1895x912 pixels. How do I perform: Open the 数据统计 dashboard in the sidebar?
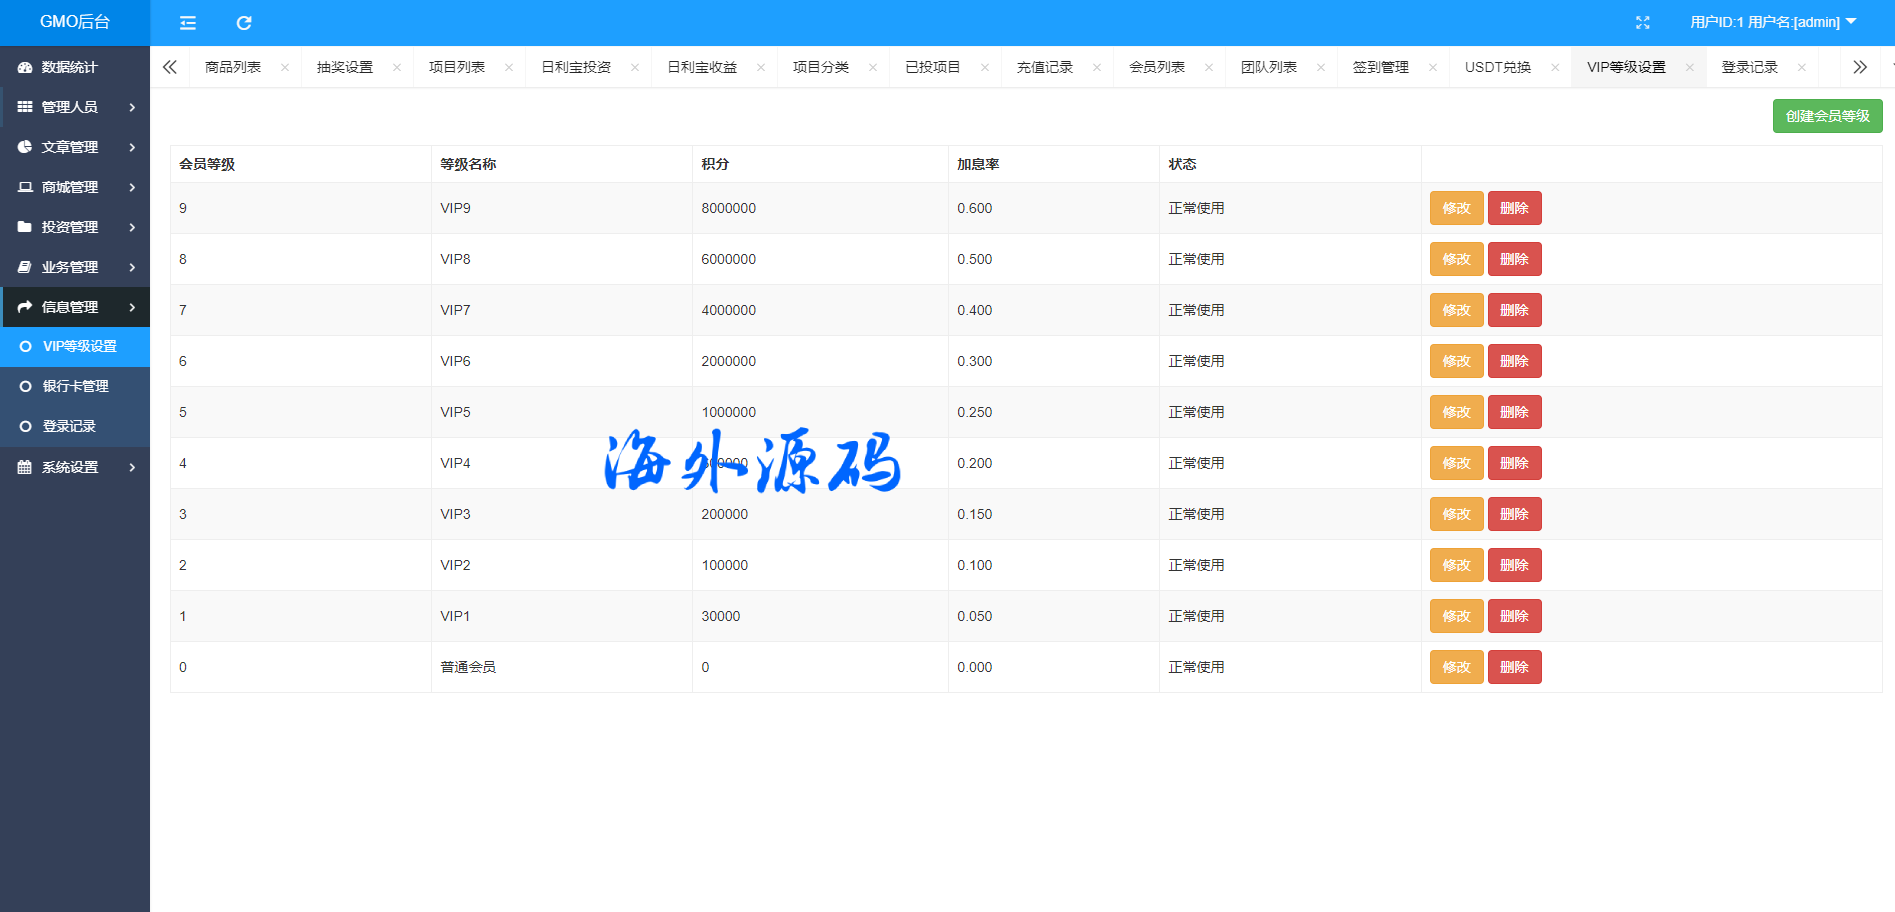(x=69, y=67)
